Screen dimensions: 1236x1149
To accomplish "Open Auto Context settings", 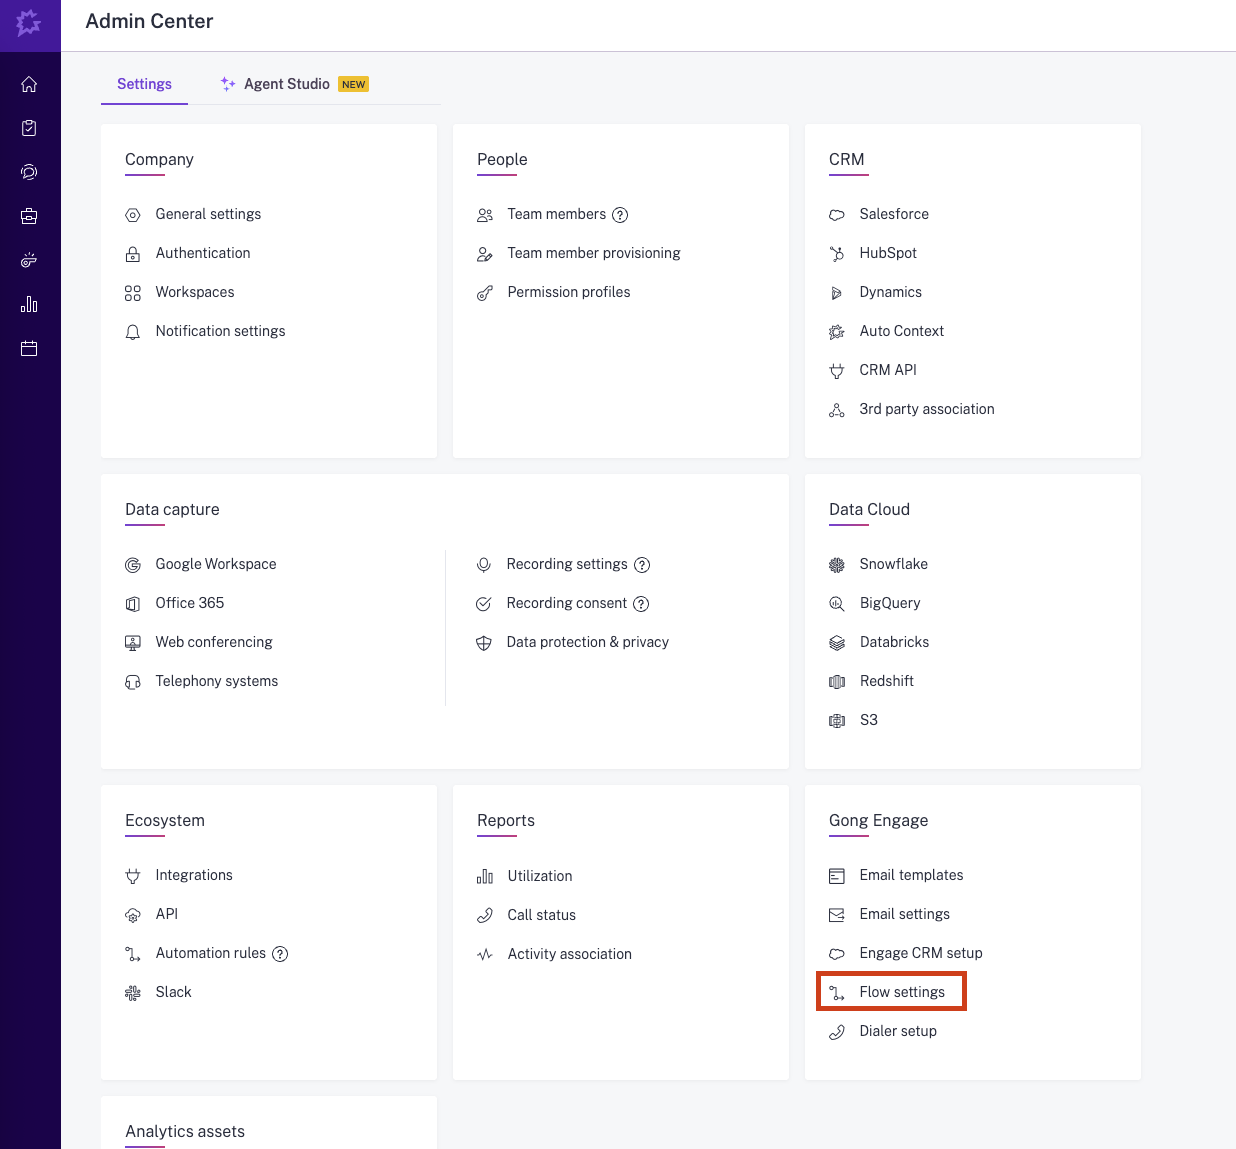I will (901, 331).
